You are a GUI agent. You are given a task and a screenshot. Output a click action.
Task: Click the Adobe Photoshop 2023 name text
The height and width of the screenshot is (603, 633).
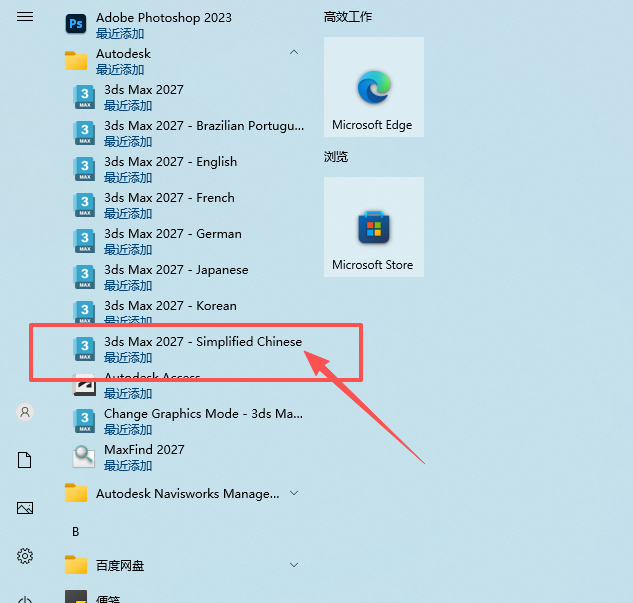pyautogui.click(x=164, y=18)
